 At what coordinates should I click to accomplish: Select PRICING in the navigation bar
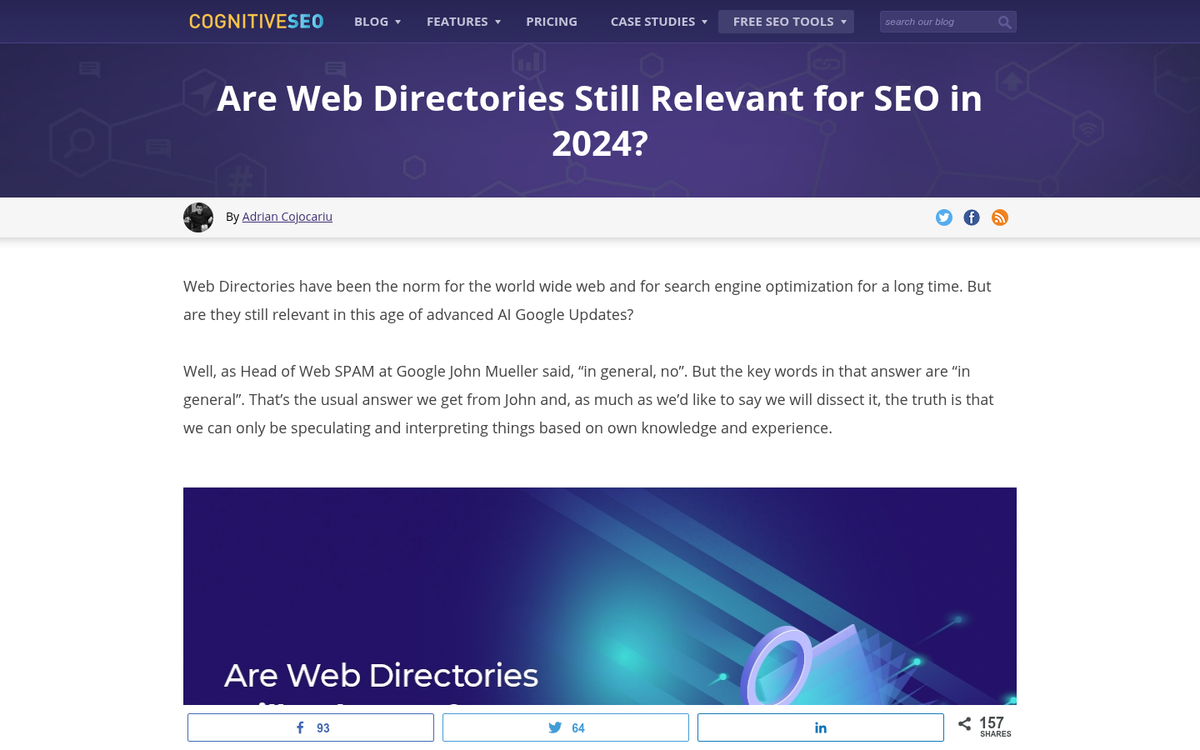pos(551,21)
